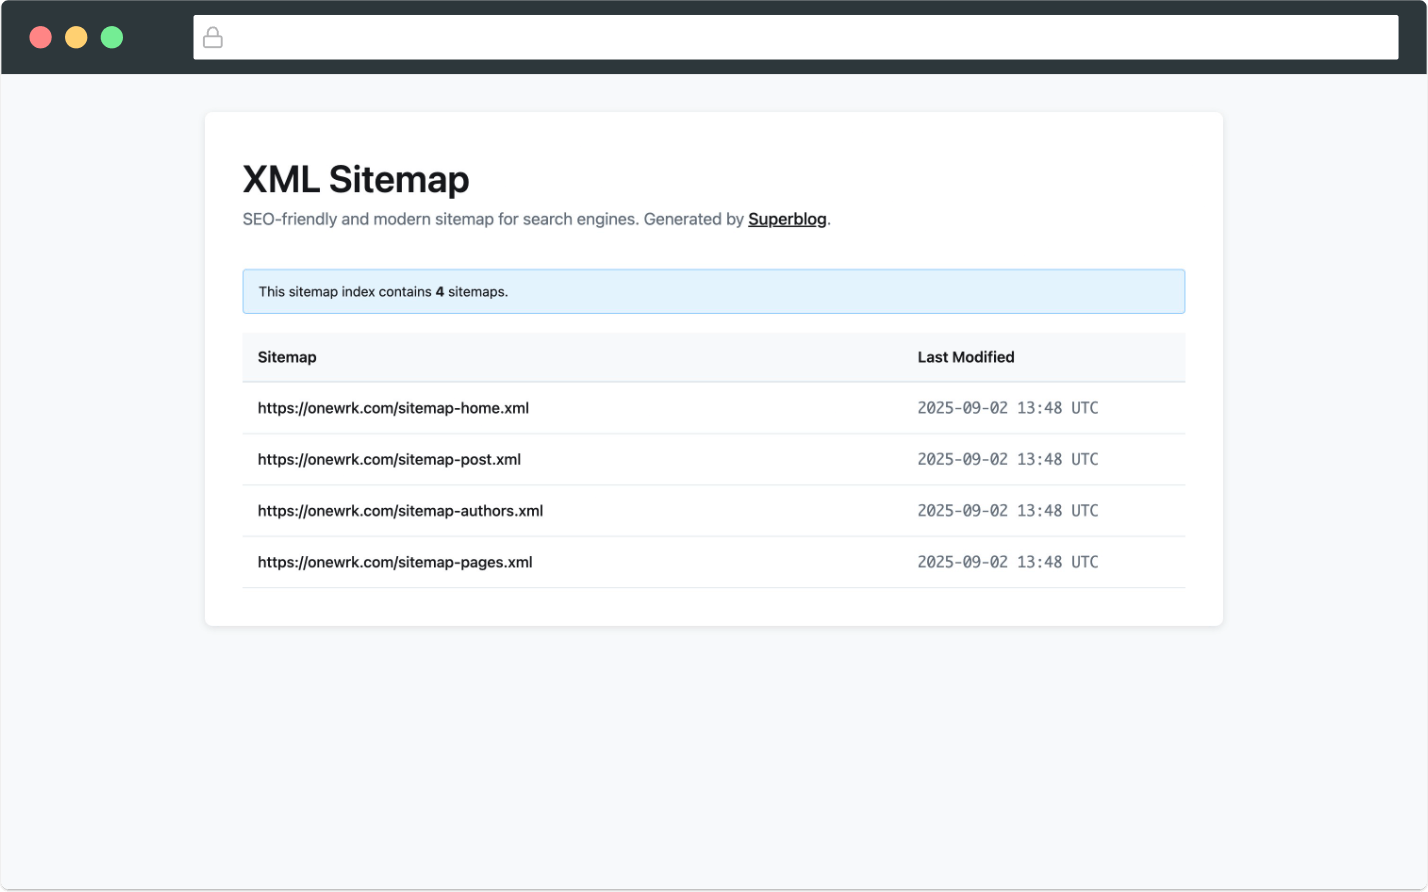Click the yellow traffic light control
Viewport: 1428px width, 892px height.
click(x=76, y=36)
